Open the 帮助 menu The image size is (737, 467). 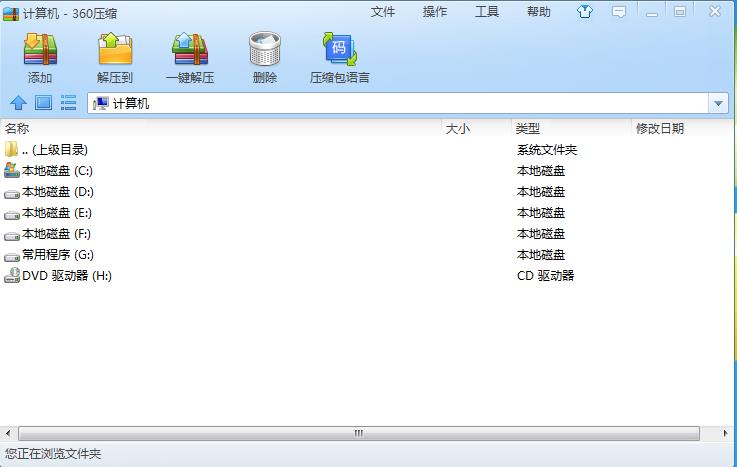point(539,12)
